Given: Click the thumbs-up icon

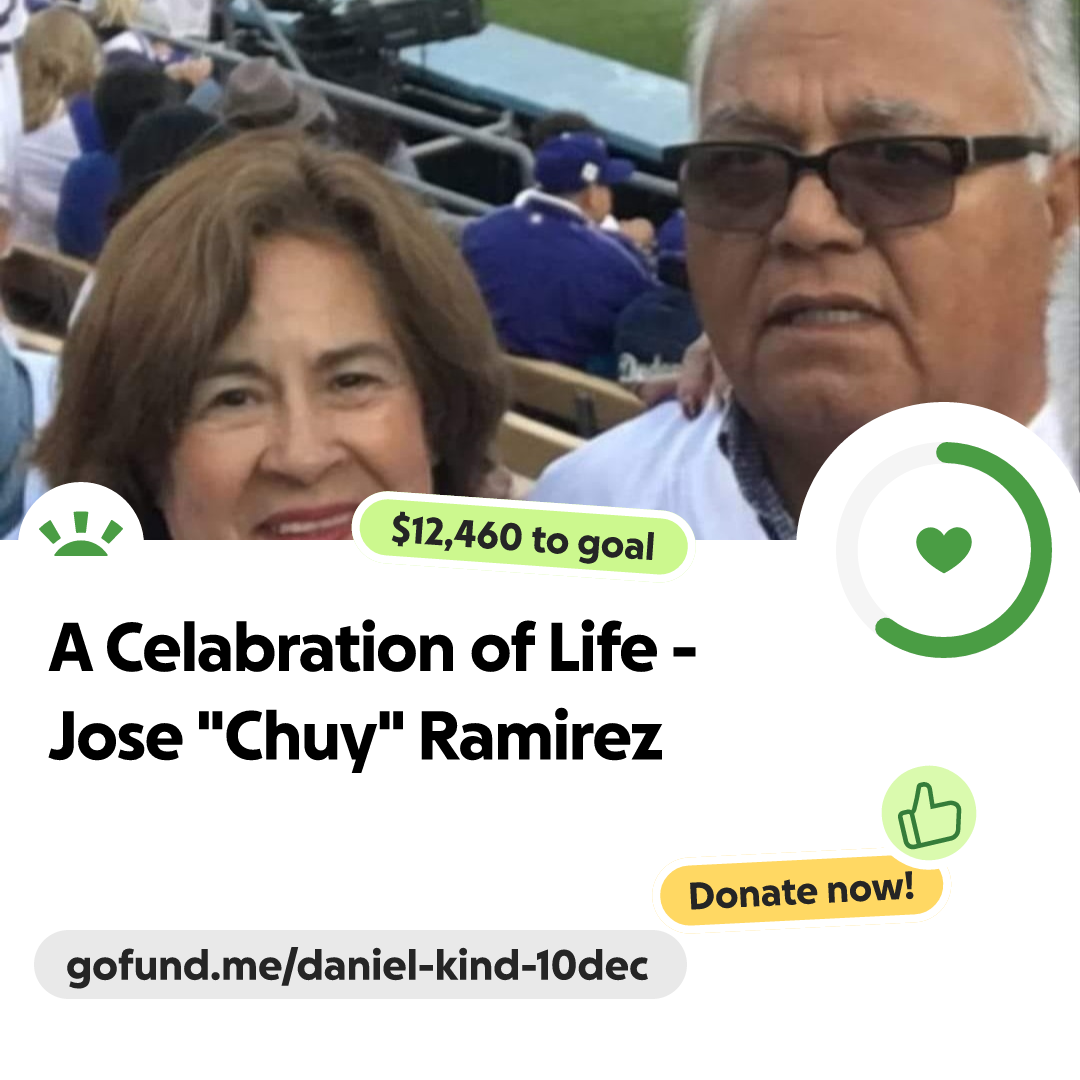Looking at the screenshot, I should [x=929, y=813].
